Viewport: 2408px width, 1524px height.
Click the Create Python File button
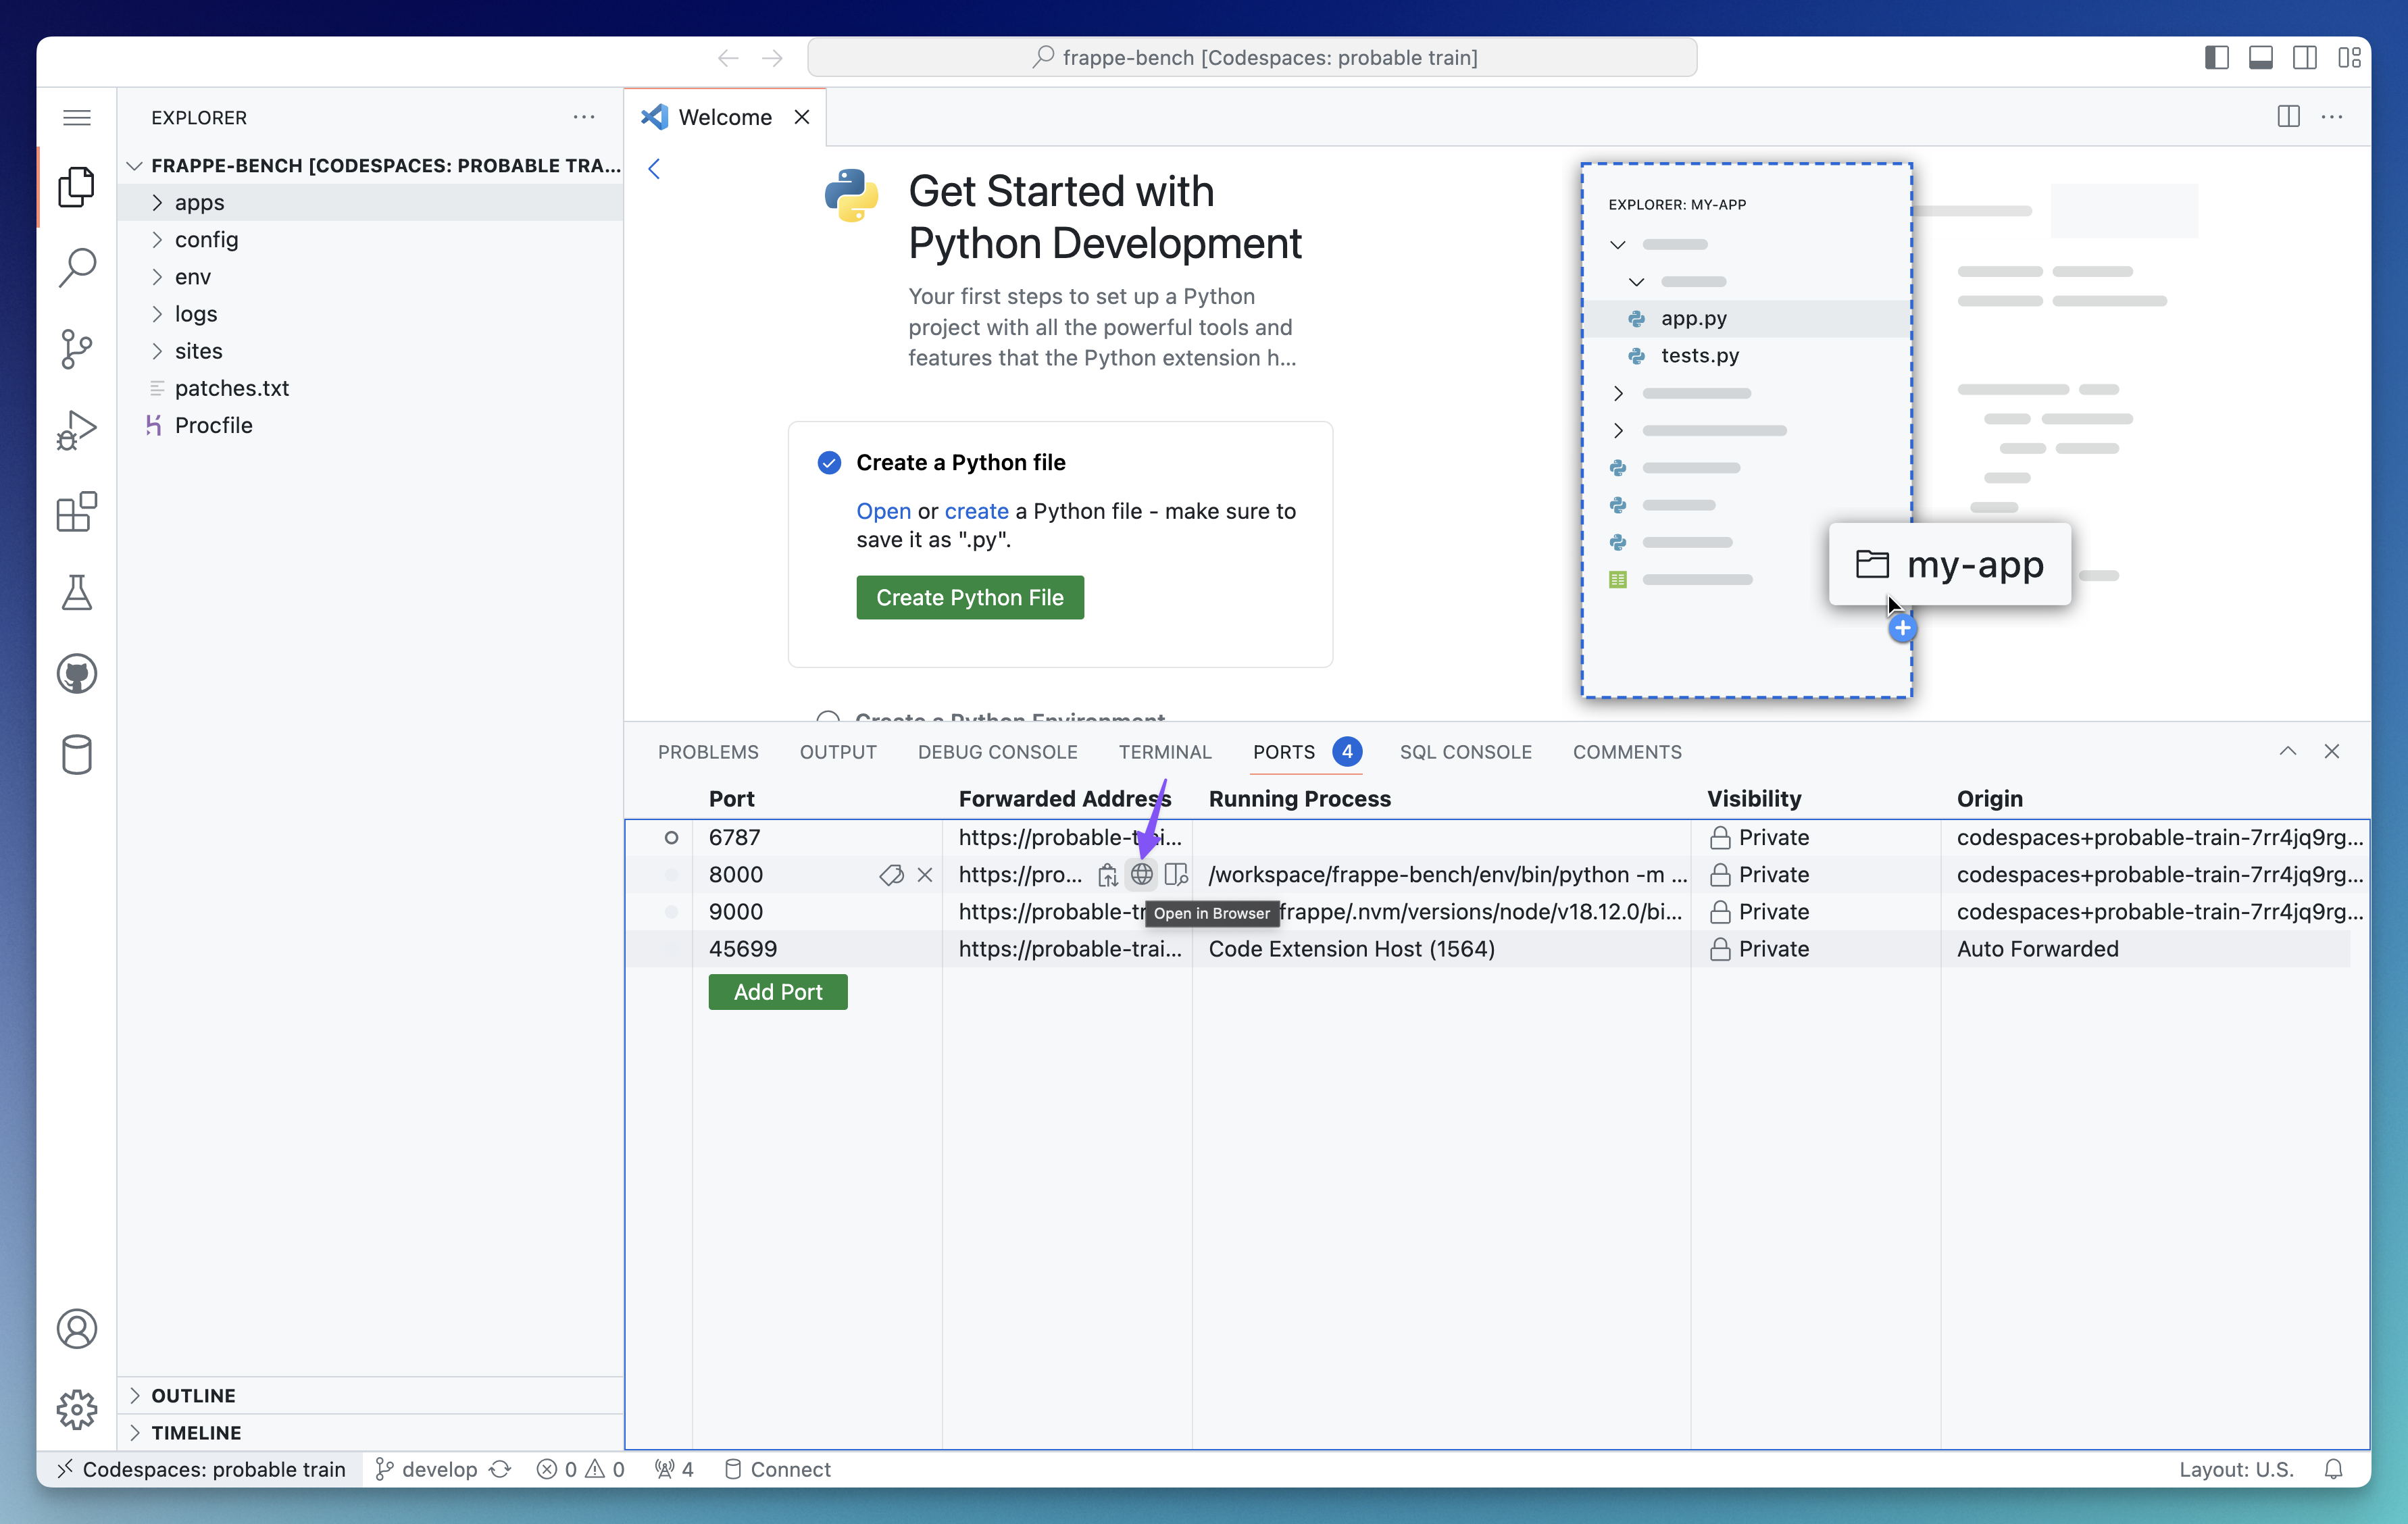[970, 597]
